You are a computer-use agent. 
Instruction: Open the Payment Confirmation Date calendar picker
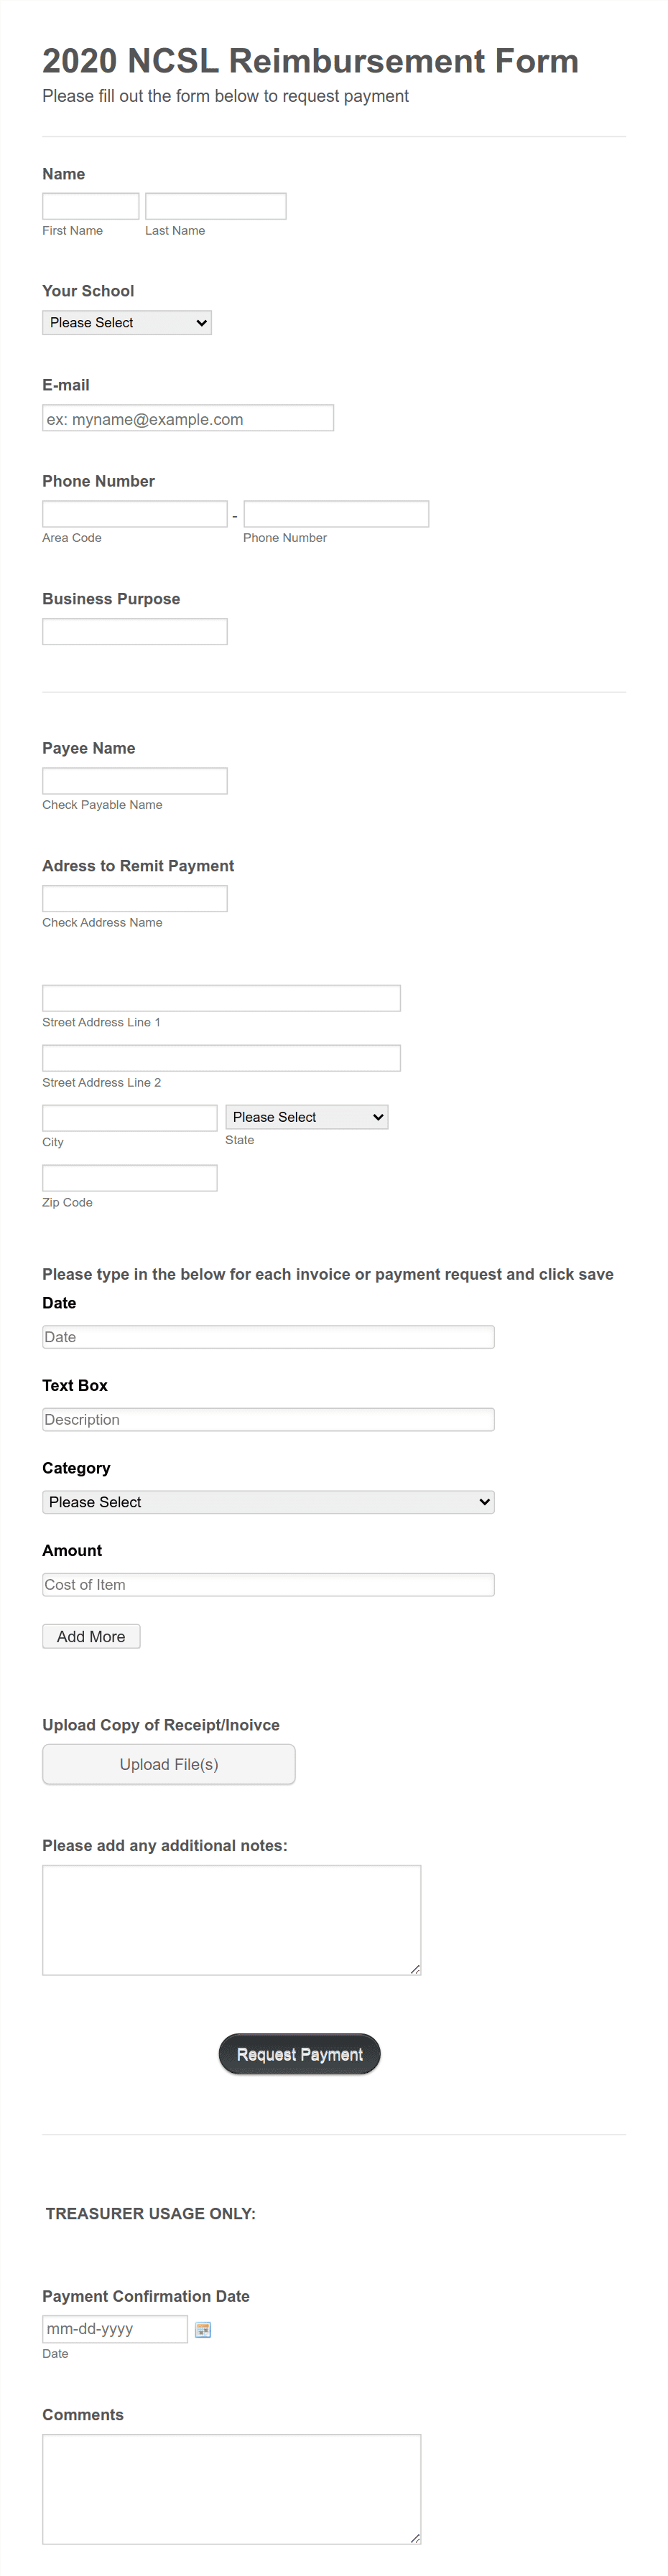[203, 2329]
